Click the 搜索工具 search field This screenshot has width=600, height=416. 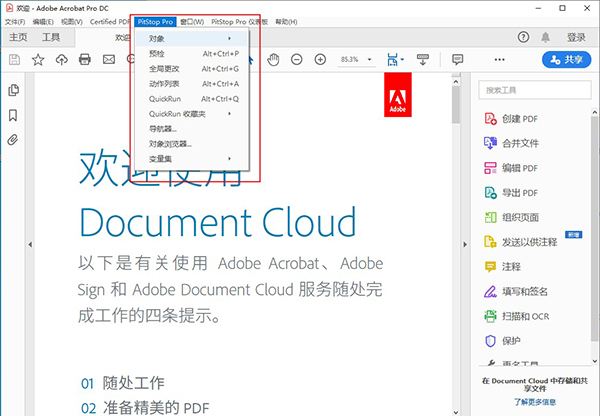point(532,89)
